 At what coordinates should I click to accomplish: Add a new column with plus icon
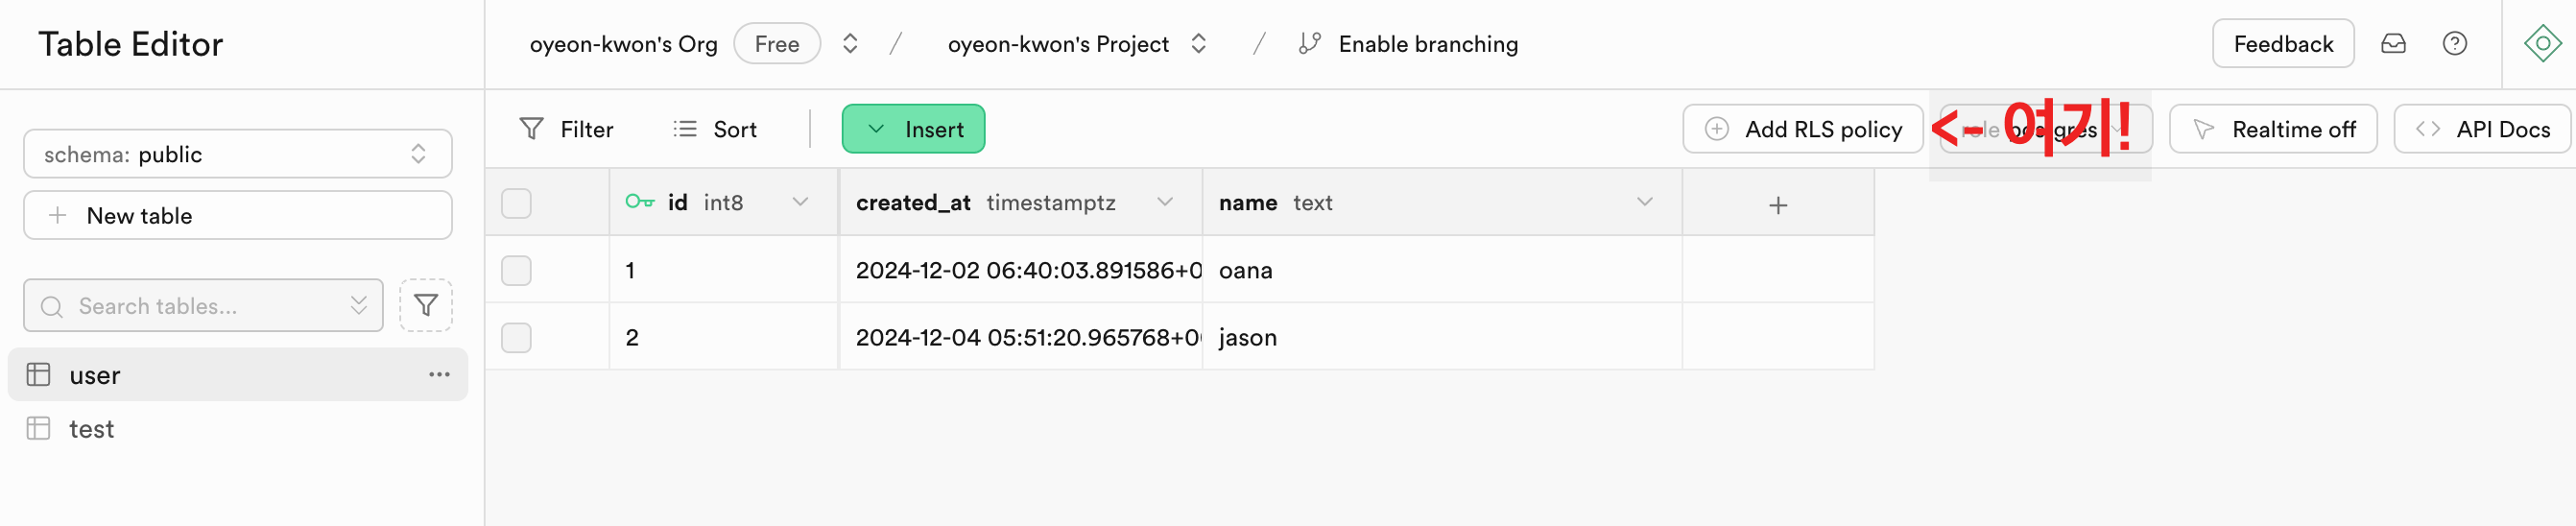[1777, 204]
